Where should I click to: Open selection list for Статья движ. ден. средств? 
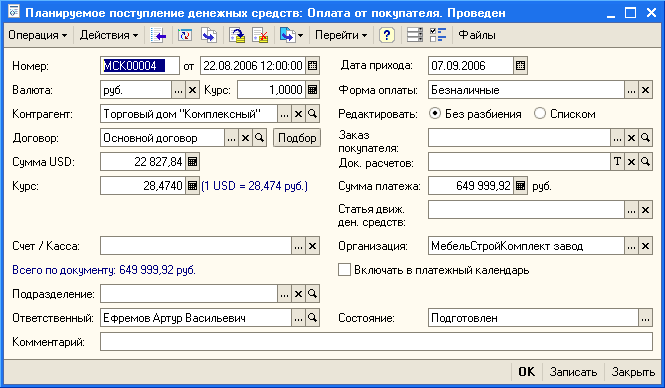[631, 210]
